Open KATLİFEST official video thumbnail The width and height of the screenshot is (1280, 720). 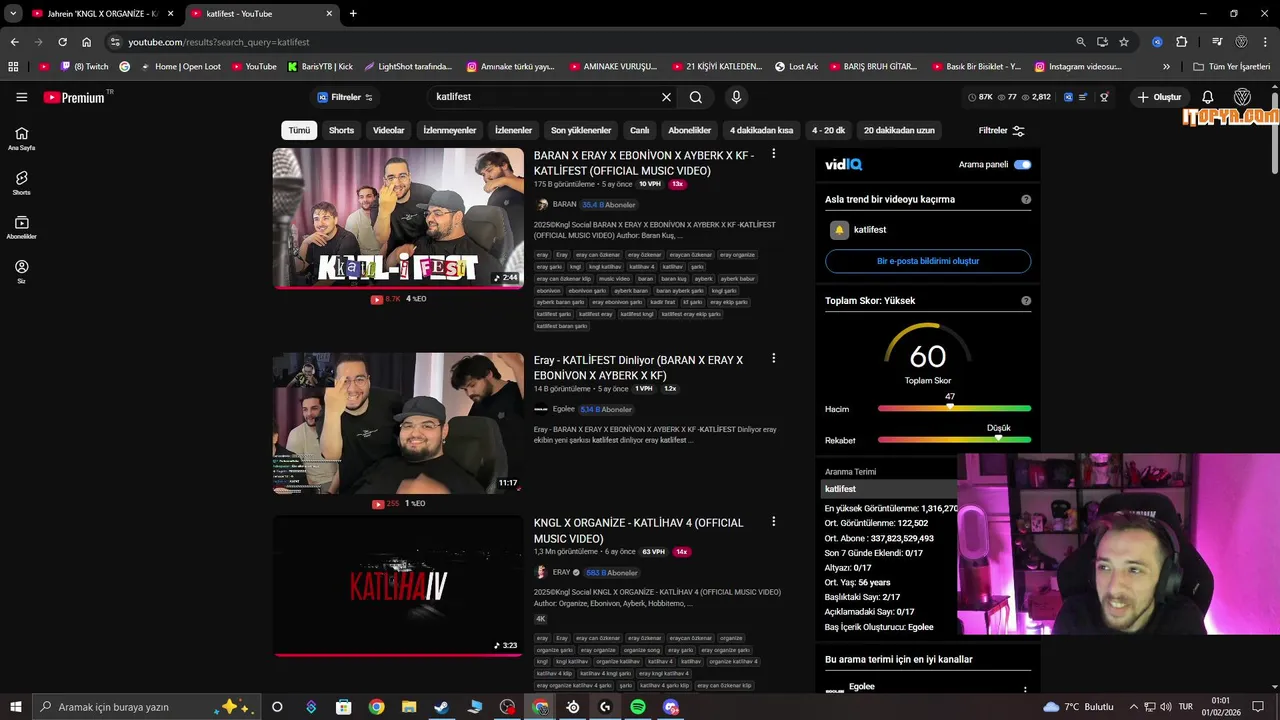398,219
